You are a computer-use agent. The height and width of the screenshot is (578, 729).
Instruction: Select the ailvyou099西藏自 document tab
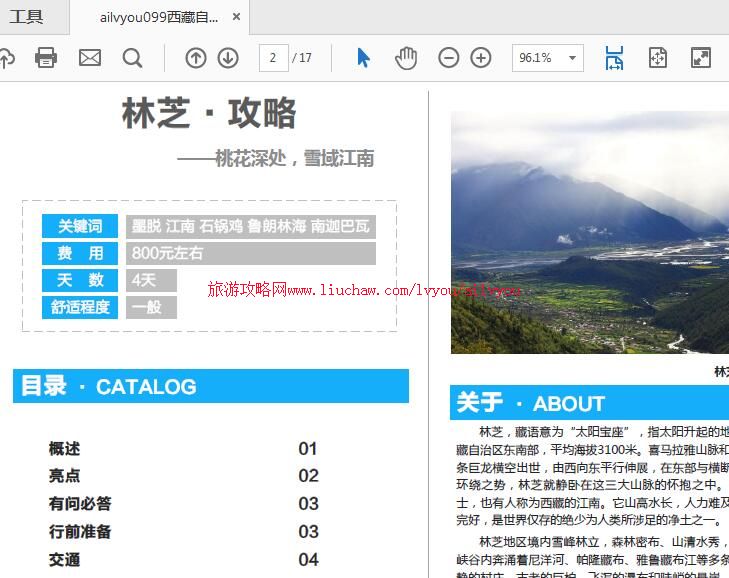tap(159, 17)
